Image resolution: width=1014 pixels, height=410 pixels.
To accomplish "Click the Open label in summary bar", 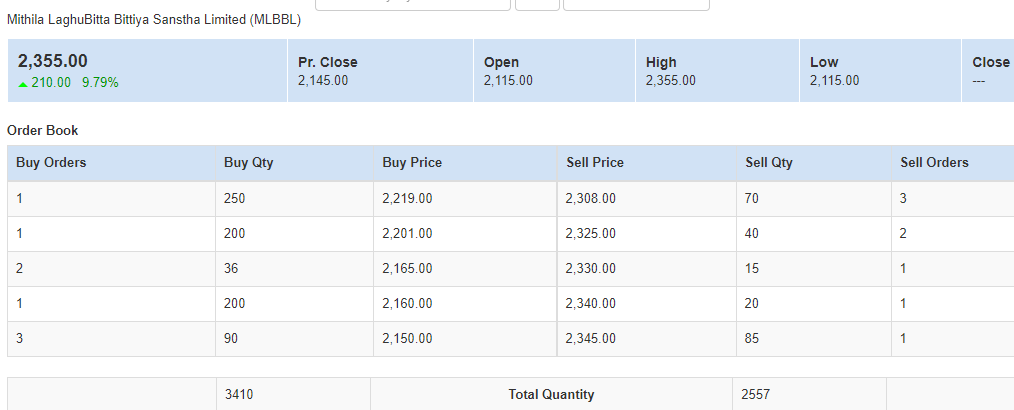I will 501,63.
